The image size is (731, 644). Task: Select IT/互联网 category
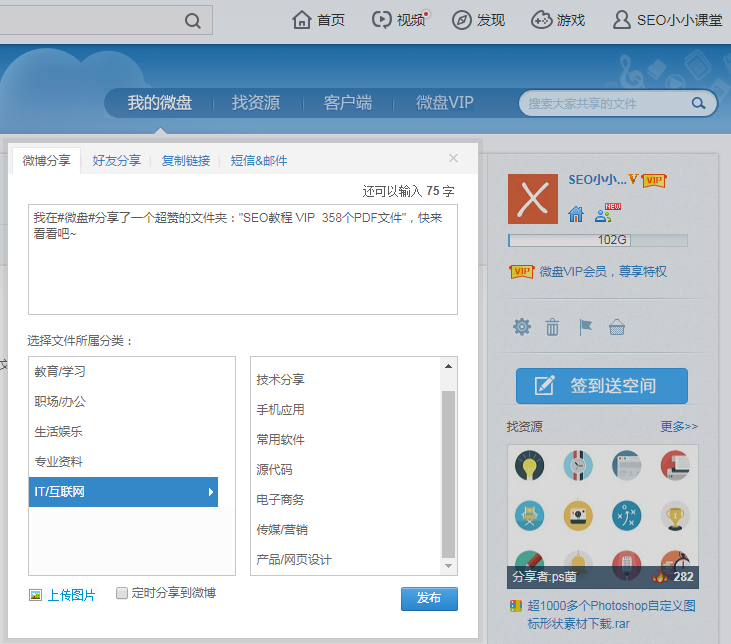pos(123,492)
